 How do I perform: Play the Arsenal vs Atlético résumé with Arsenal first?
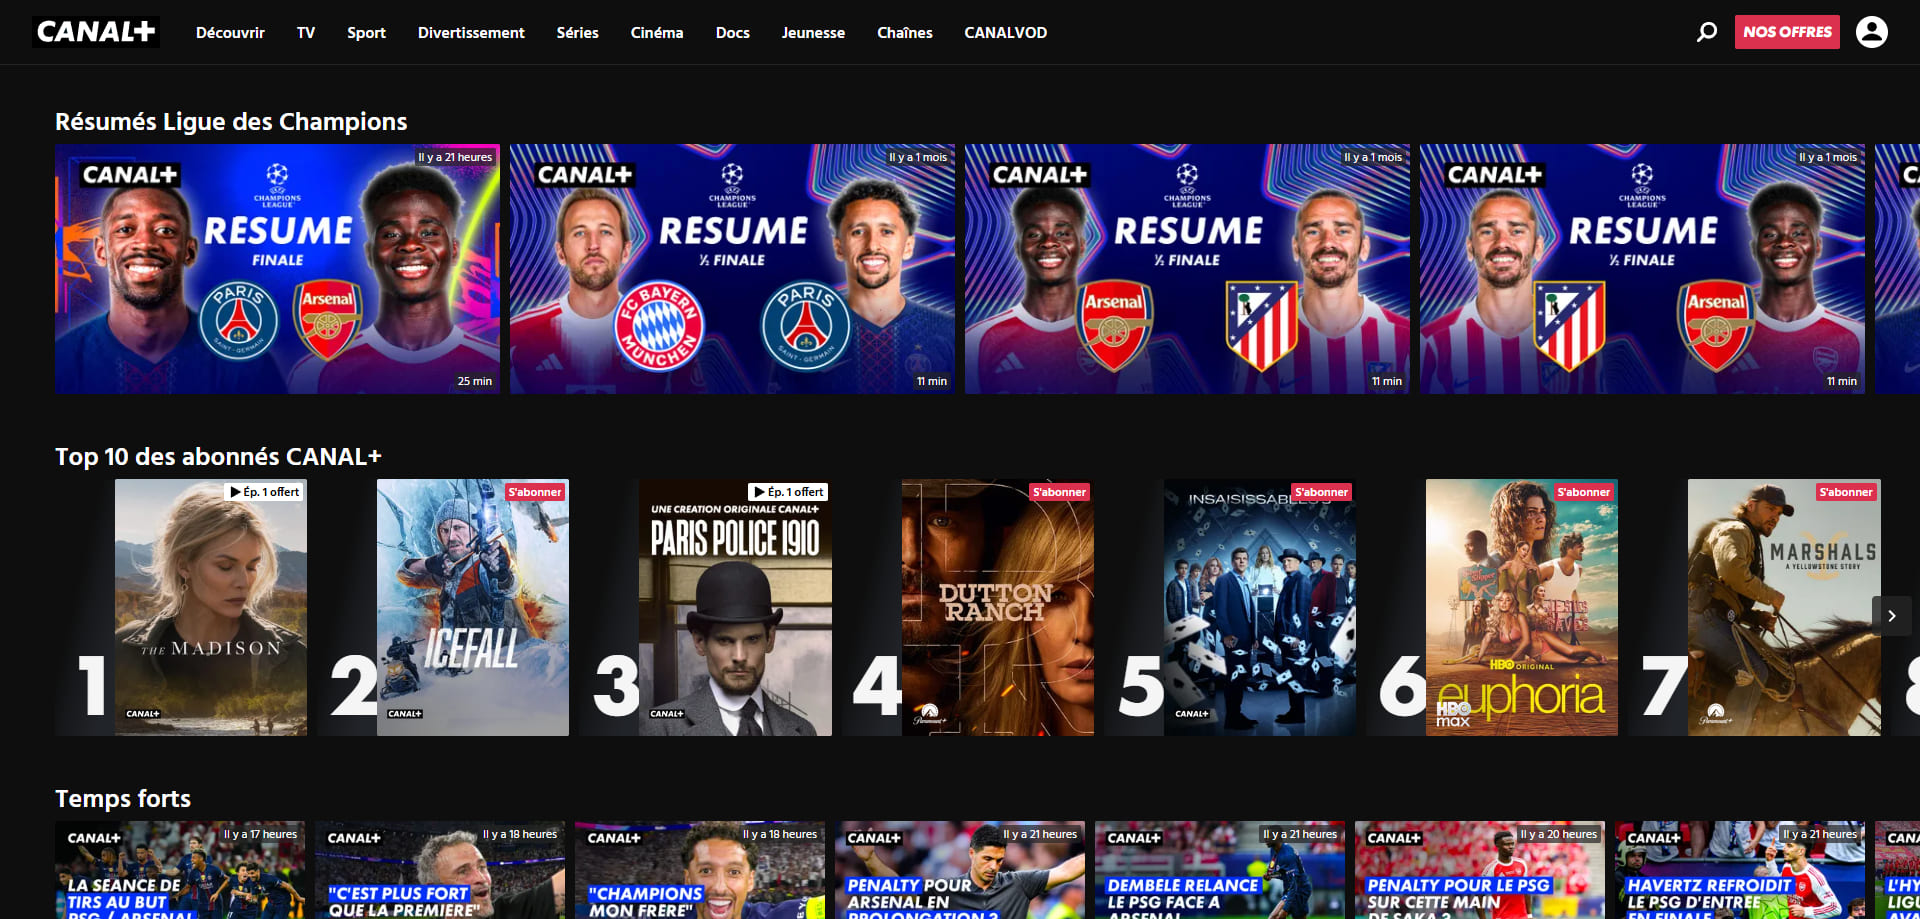(x=1187, y=269)
